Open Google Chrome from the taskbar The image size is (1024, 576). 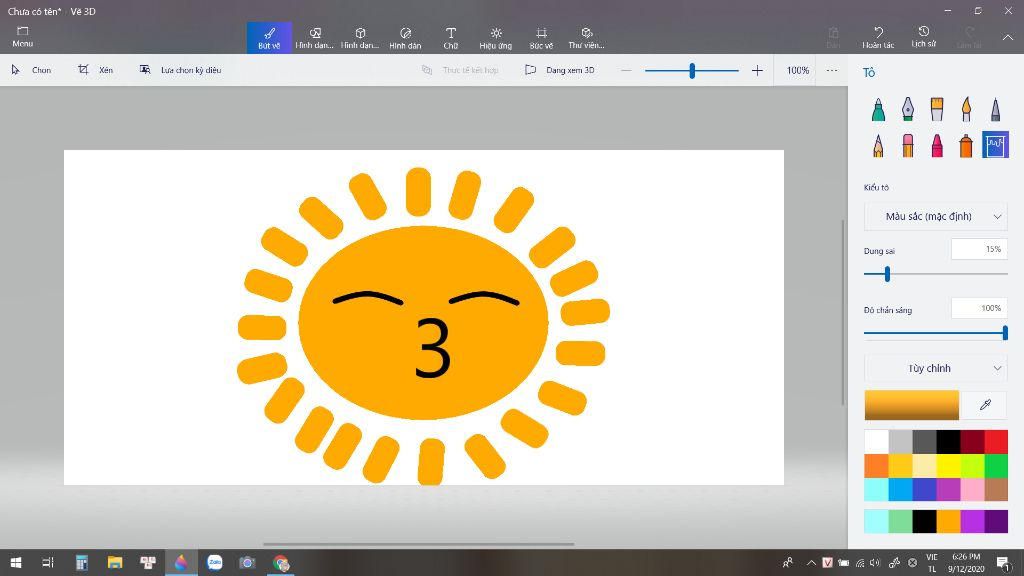click(281, 562)
